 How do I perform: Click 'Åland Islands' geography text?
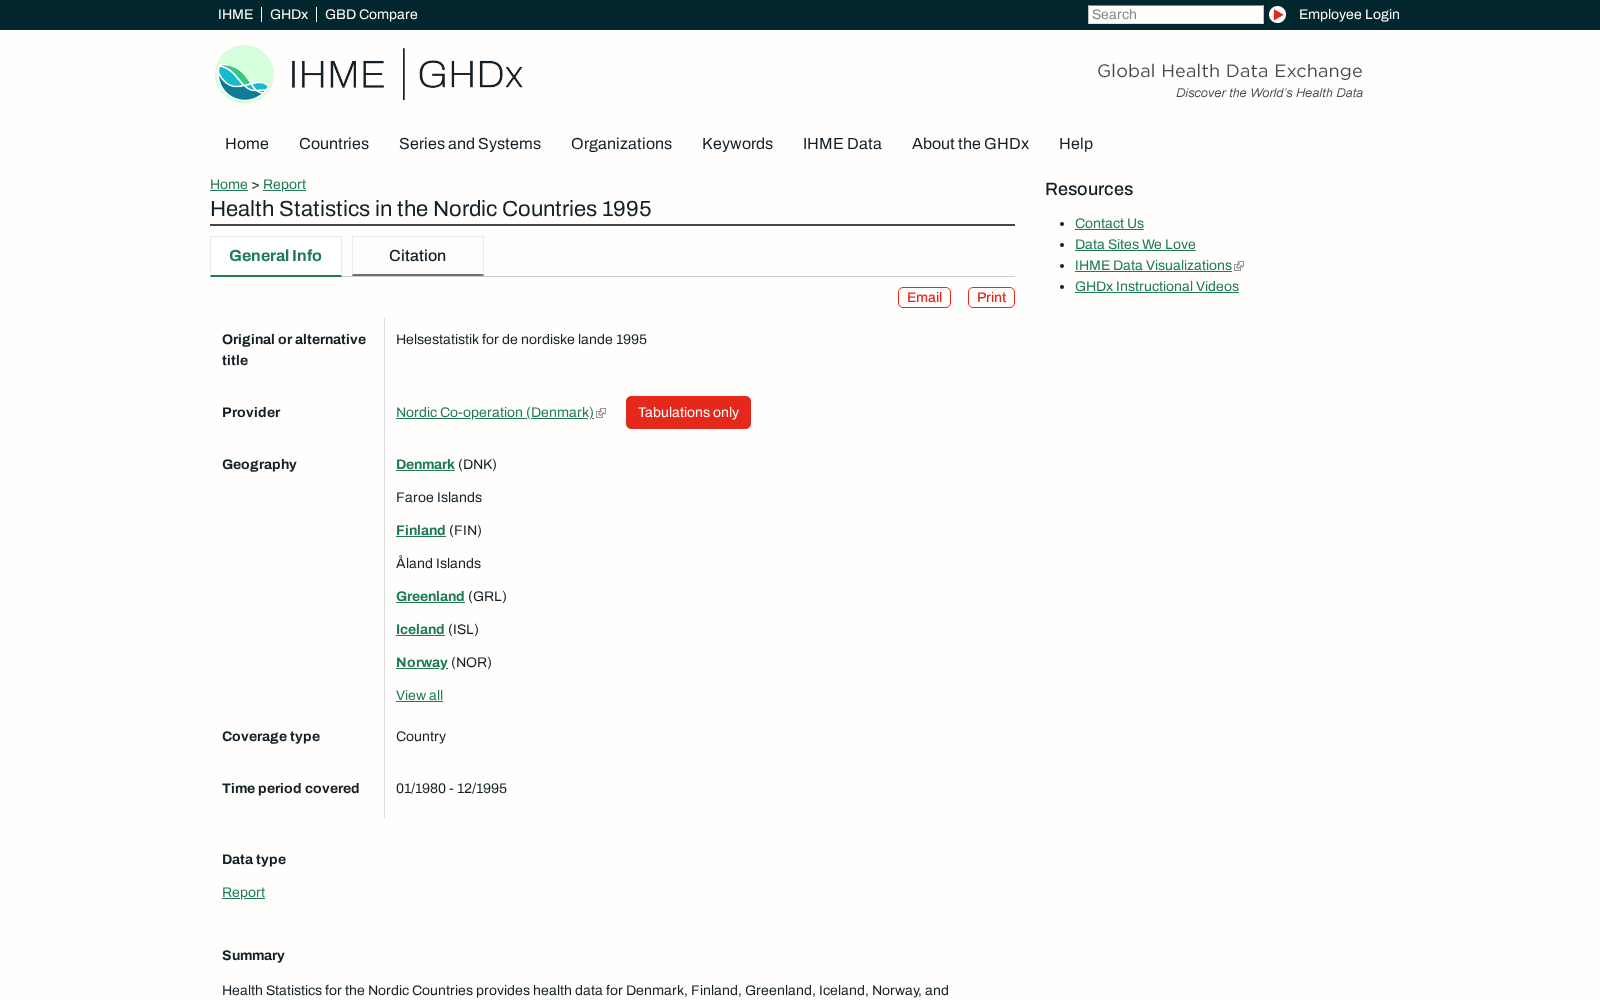[x=438, y=564]
